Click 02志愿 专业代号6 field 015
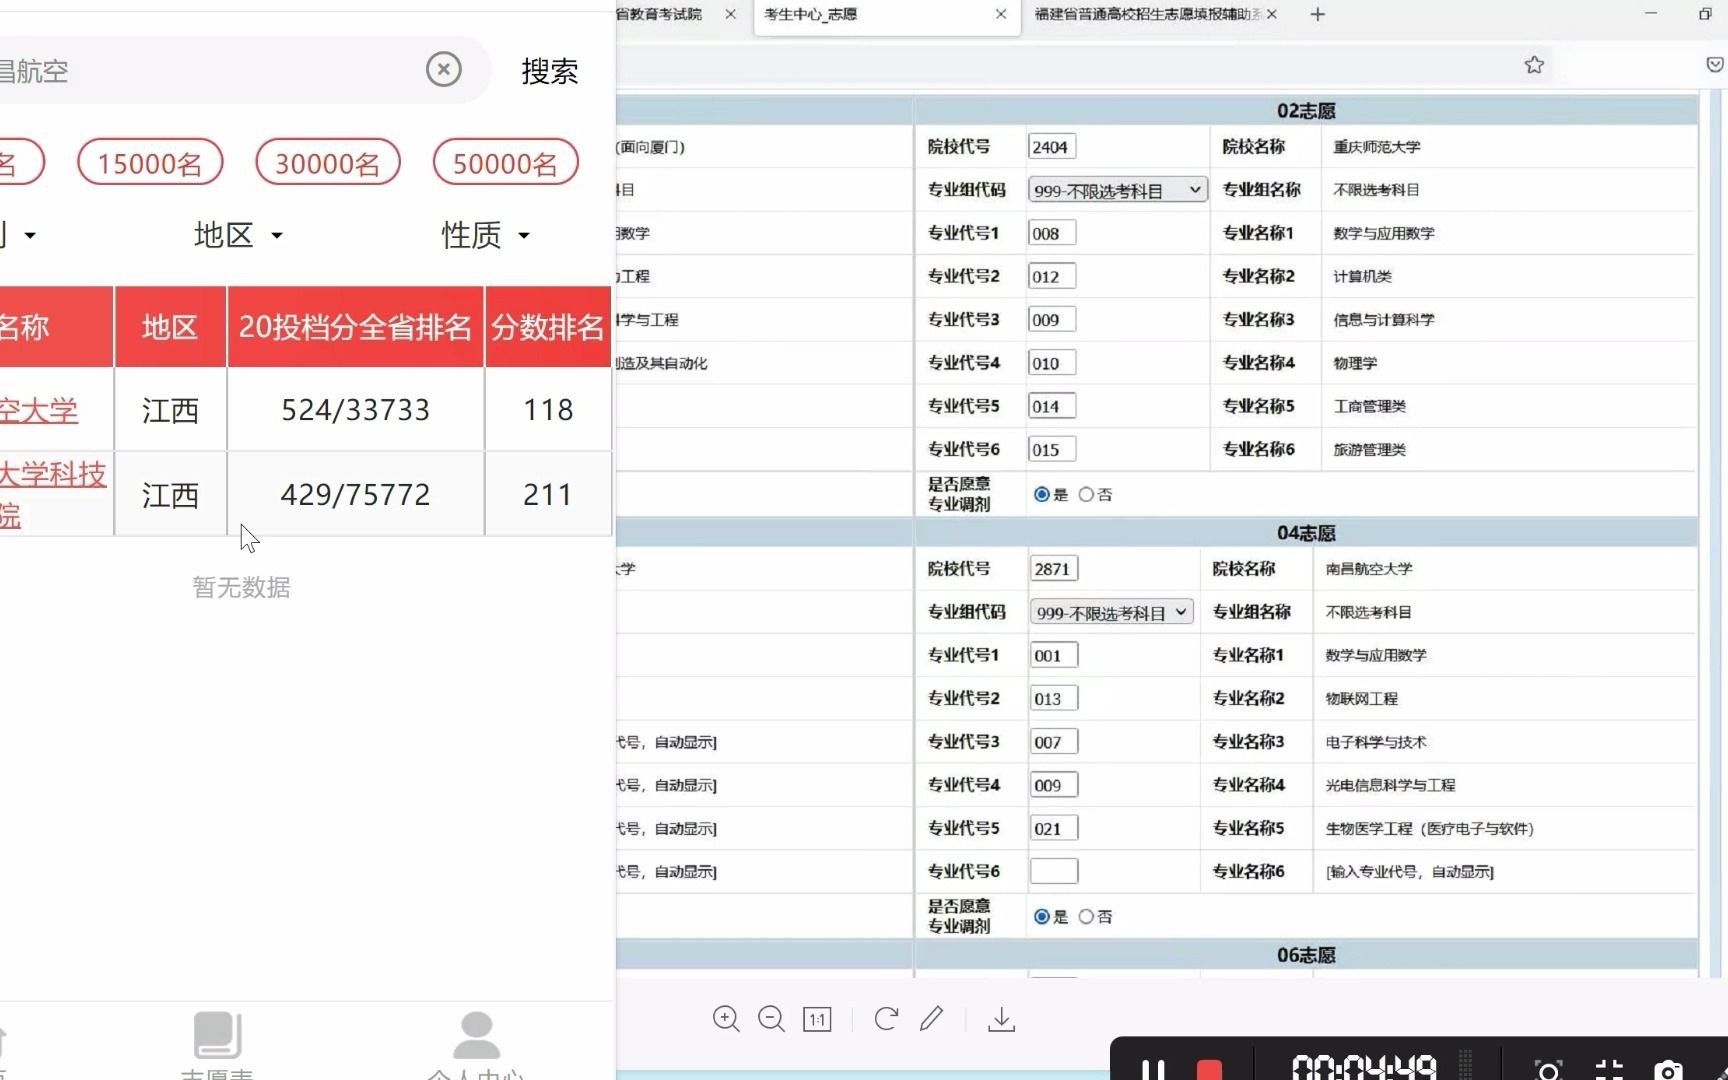The width and height of the screenshot is (1728, 1080). click(1051, 450)
